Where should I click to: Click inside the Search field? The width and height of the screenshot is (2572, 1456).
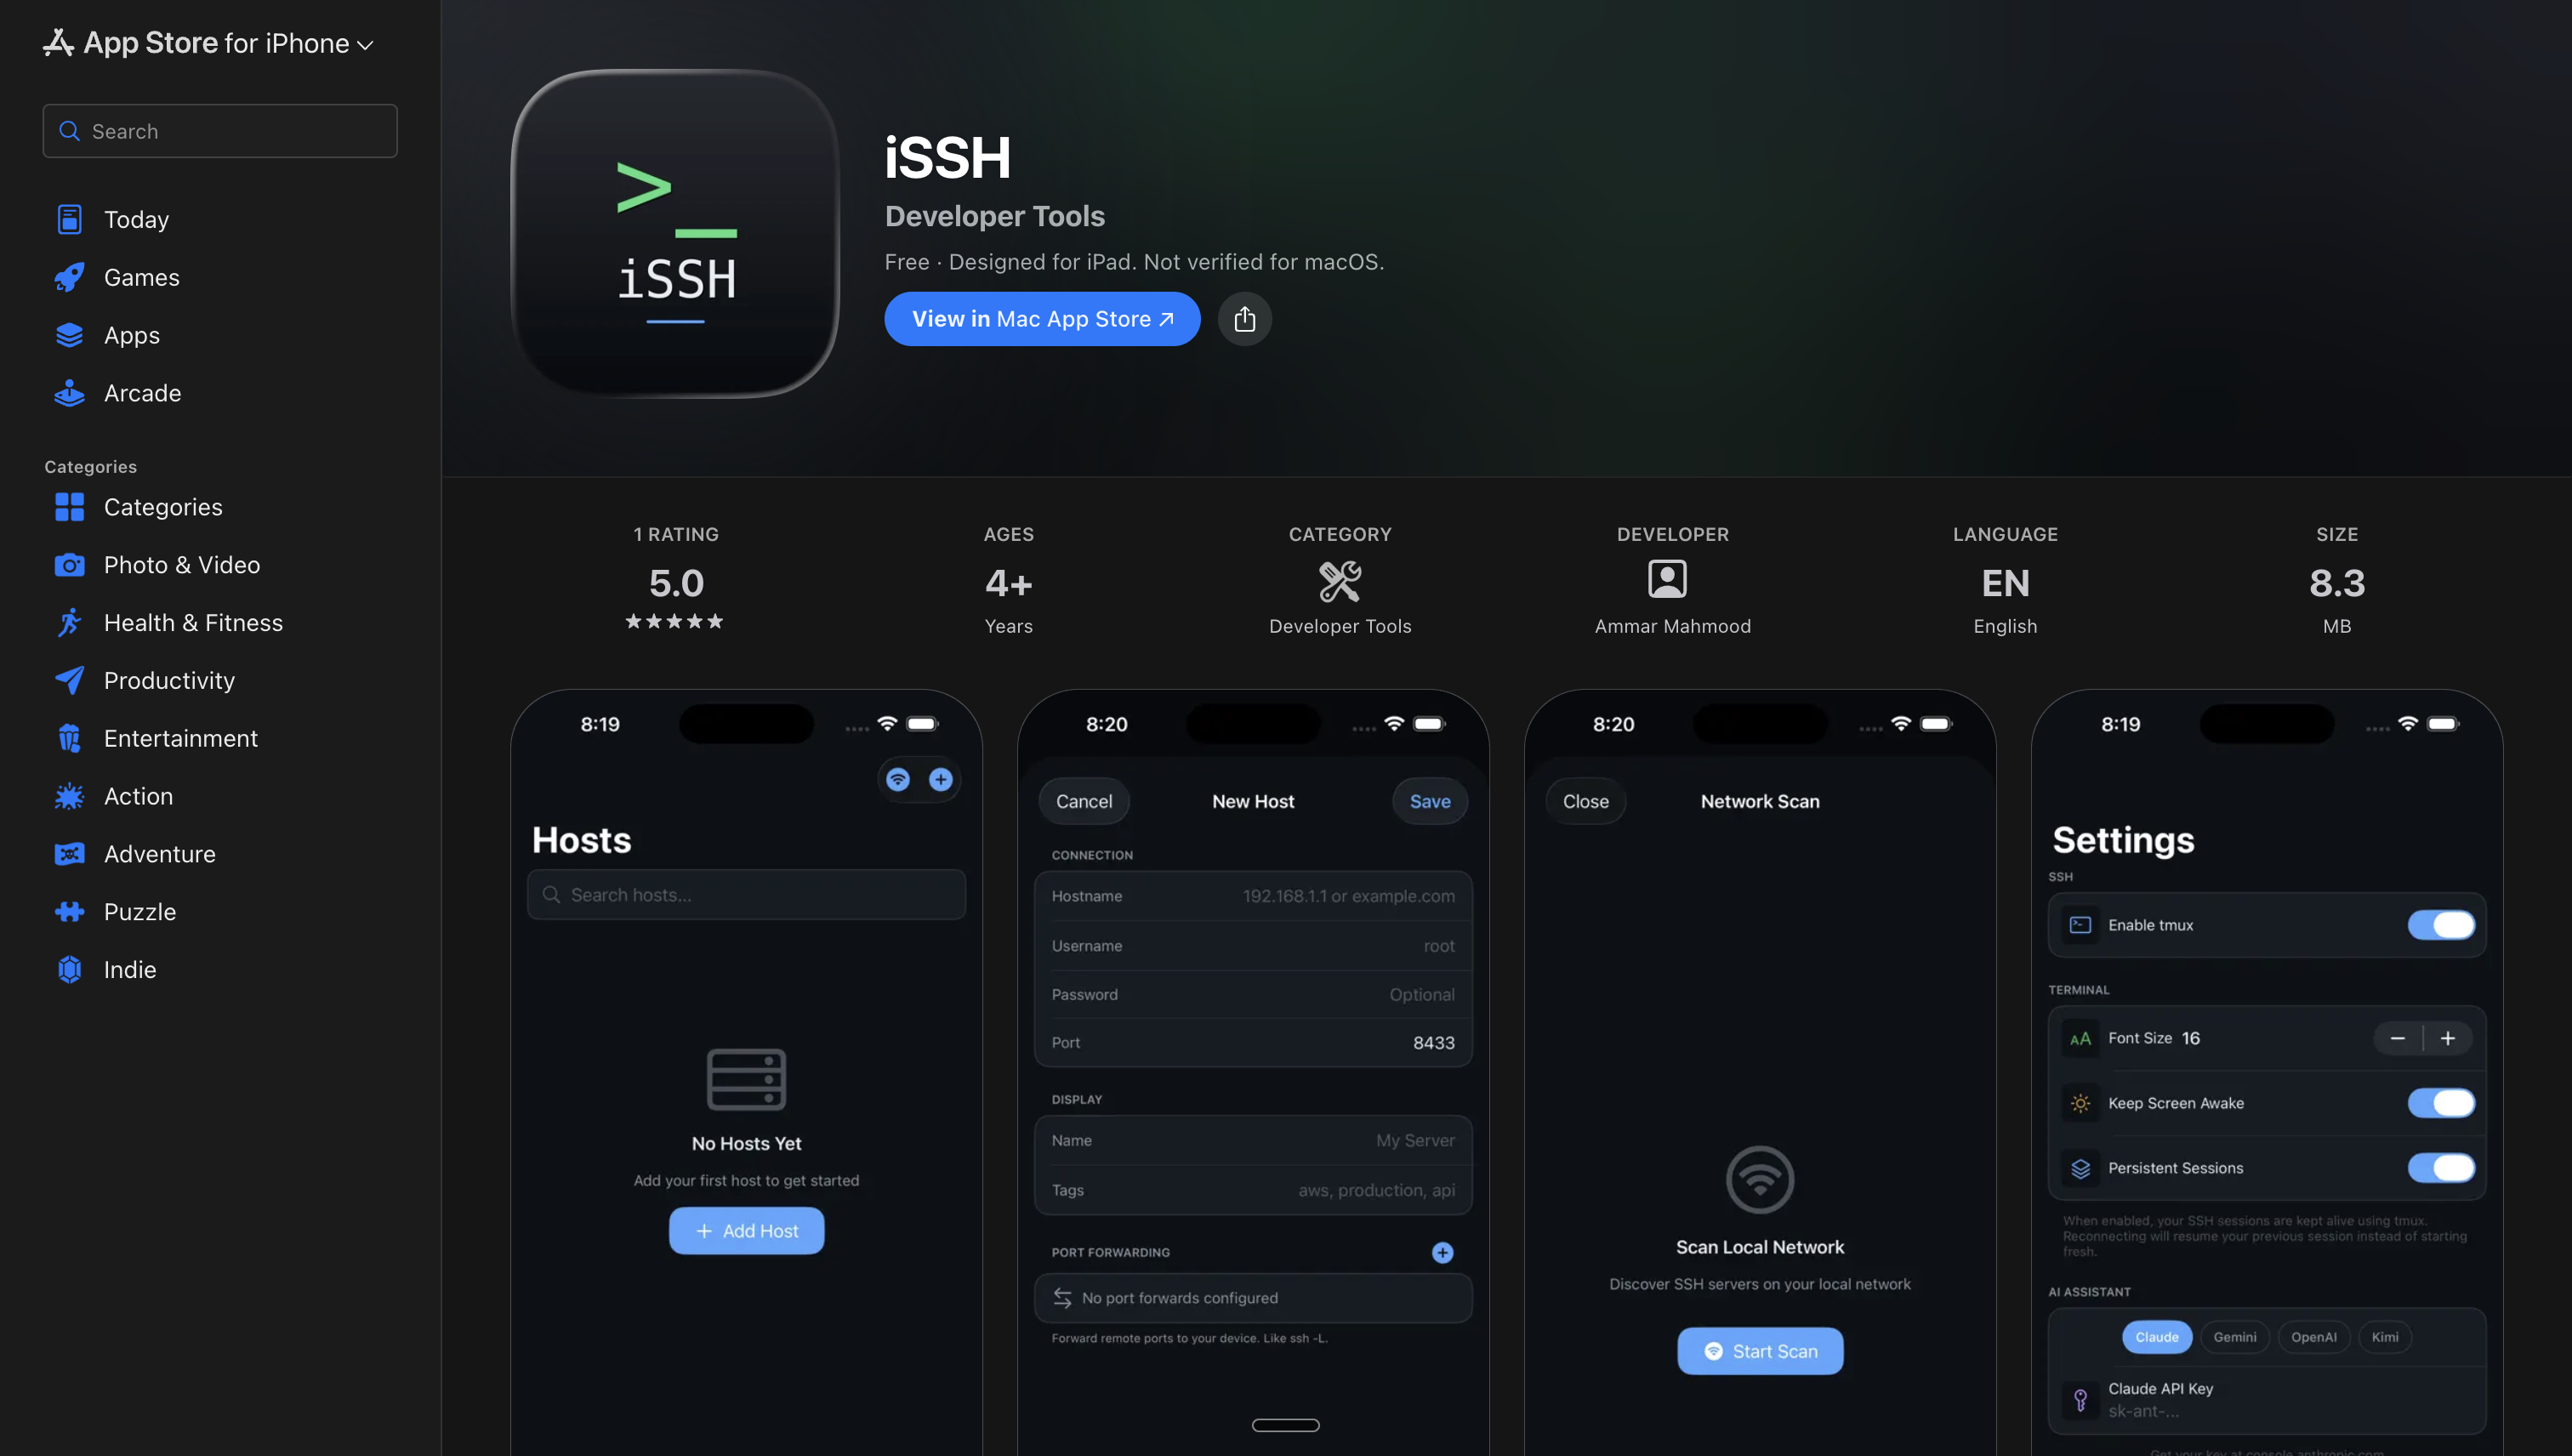pyautogui.click(x=219, y=131)
